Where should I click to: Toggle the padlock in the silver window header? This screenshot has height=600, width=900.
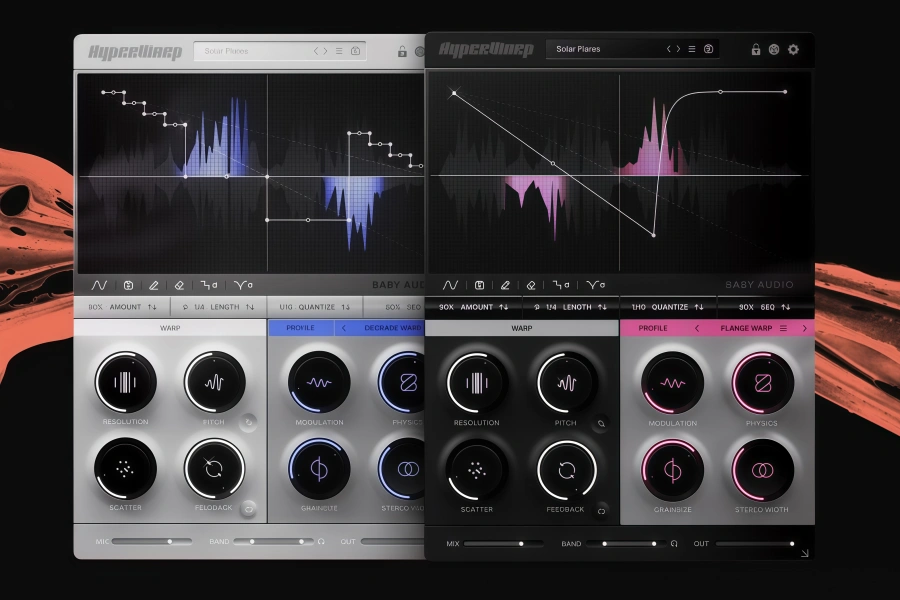click(x=402, y=52)
